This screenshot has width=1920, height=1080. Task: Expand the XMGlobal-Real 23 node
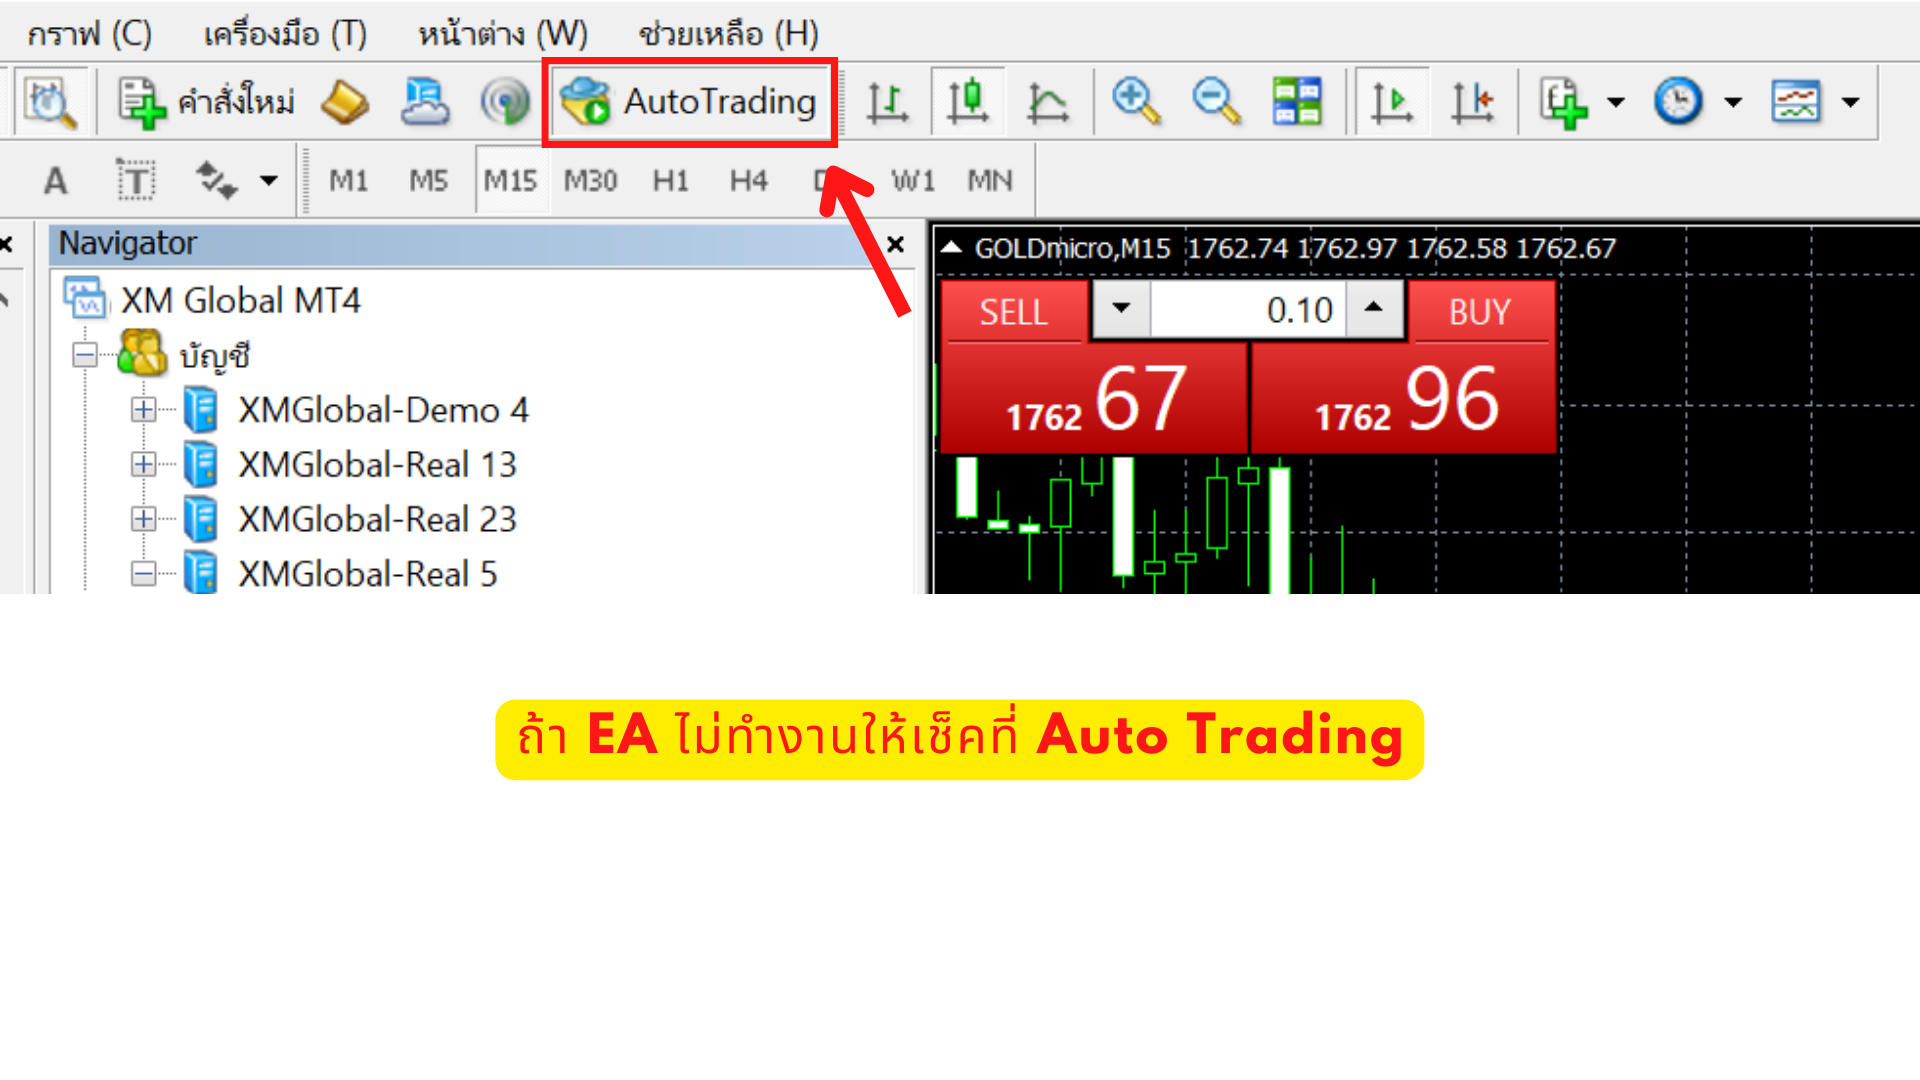tap(144, 519)
